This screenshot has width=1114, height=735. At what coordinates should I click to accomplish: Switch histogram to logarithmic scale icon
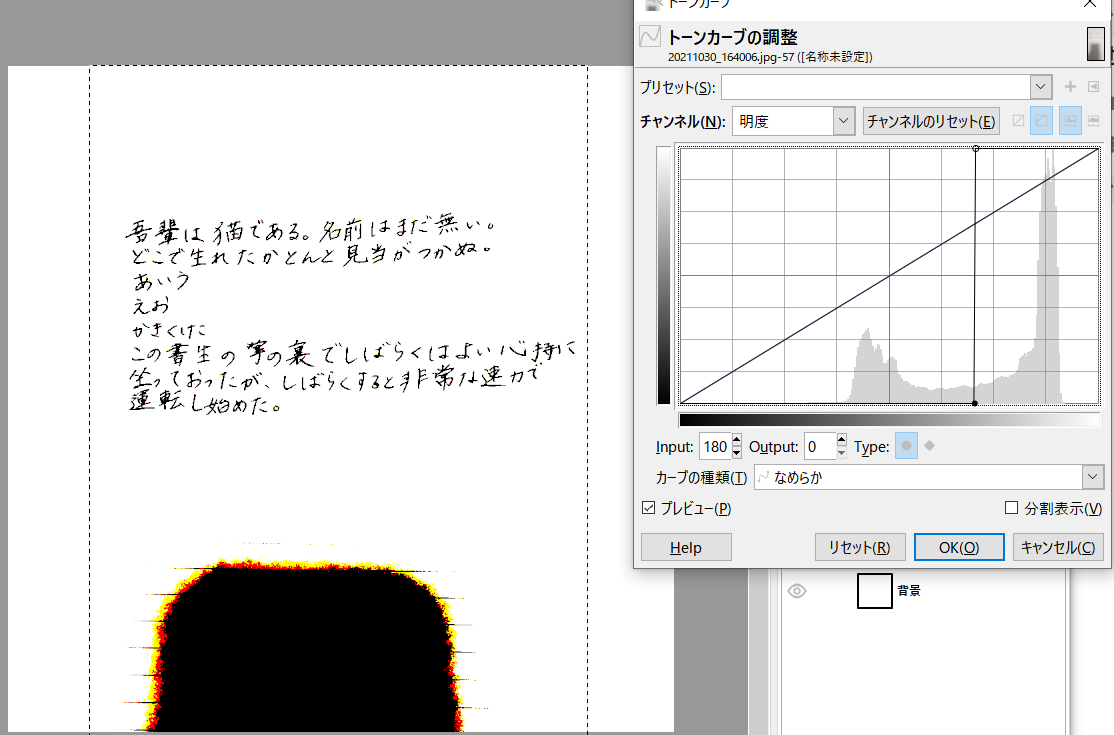pos(1094,120)
